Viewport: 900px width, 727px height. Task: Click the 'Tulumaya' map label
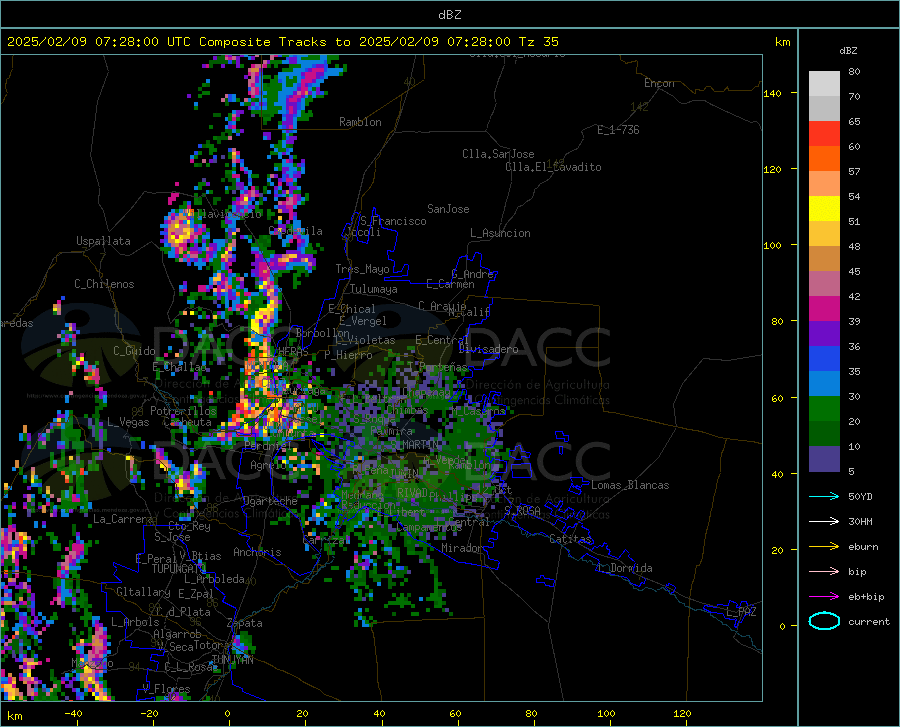374,289
